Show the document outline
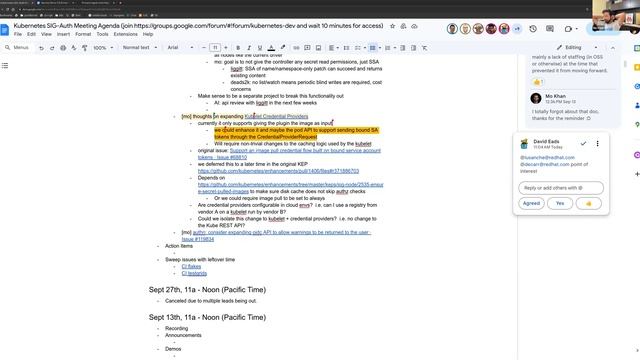 5,66
